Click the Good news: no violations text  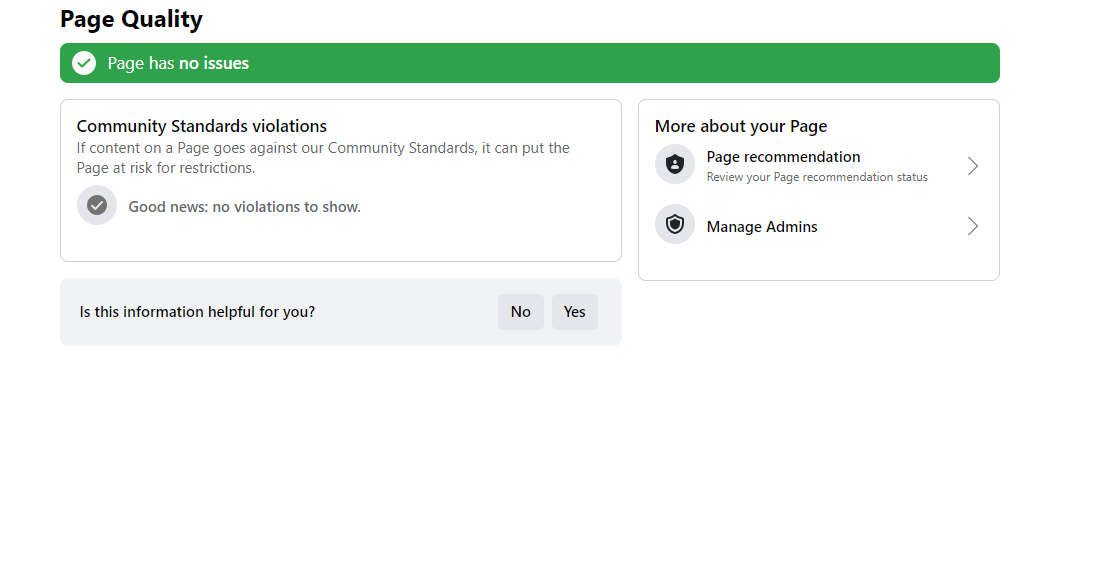(244, 207)
